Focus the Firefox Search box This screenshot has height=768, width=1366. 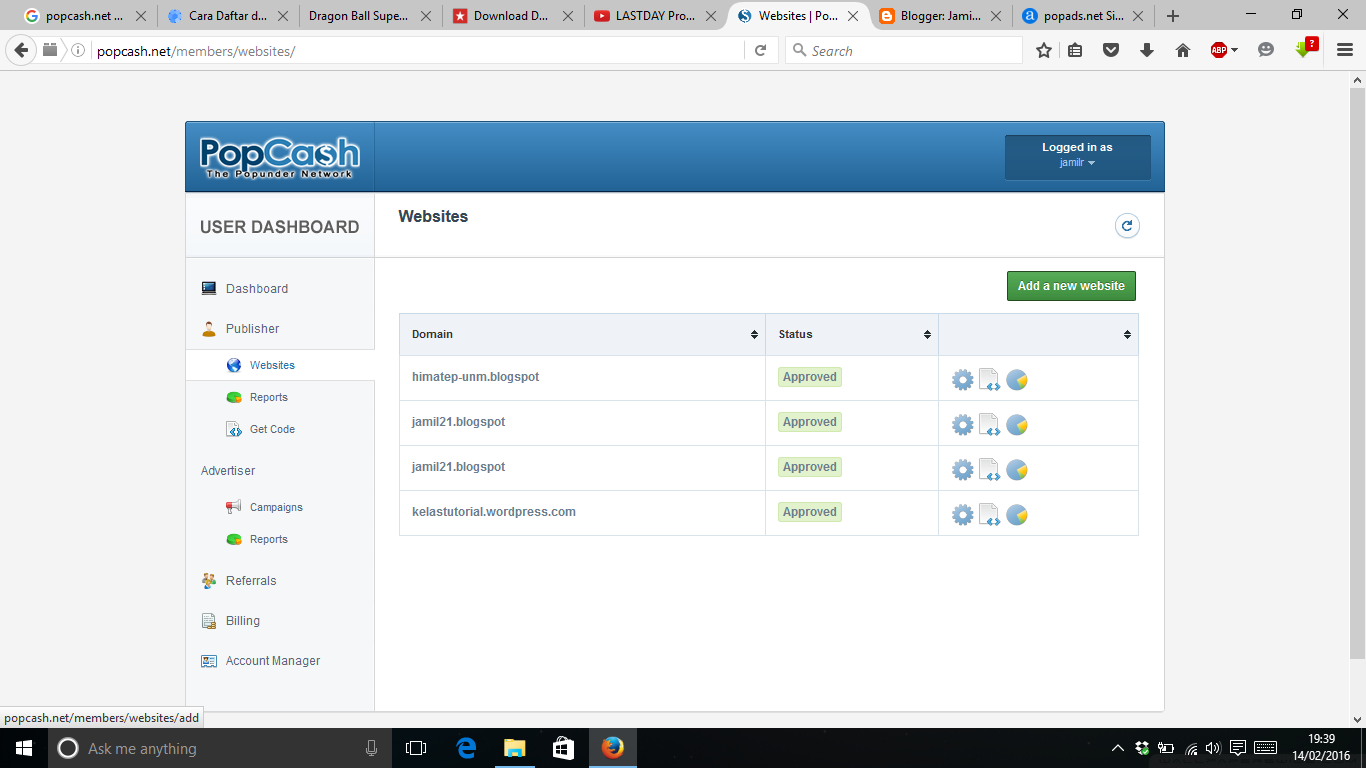tap(904, 51)
